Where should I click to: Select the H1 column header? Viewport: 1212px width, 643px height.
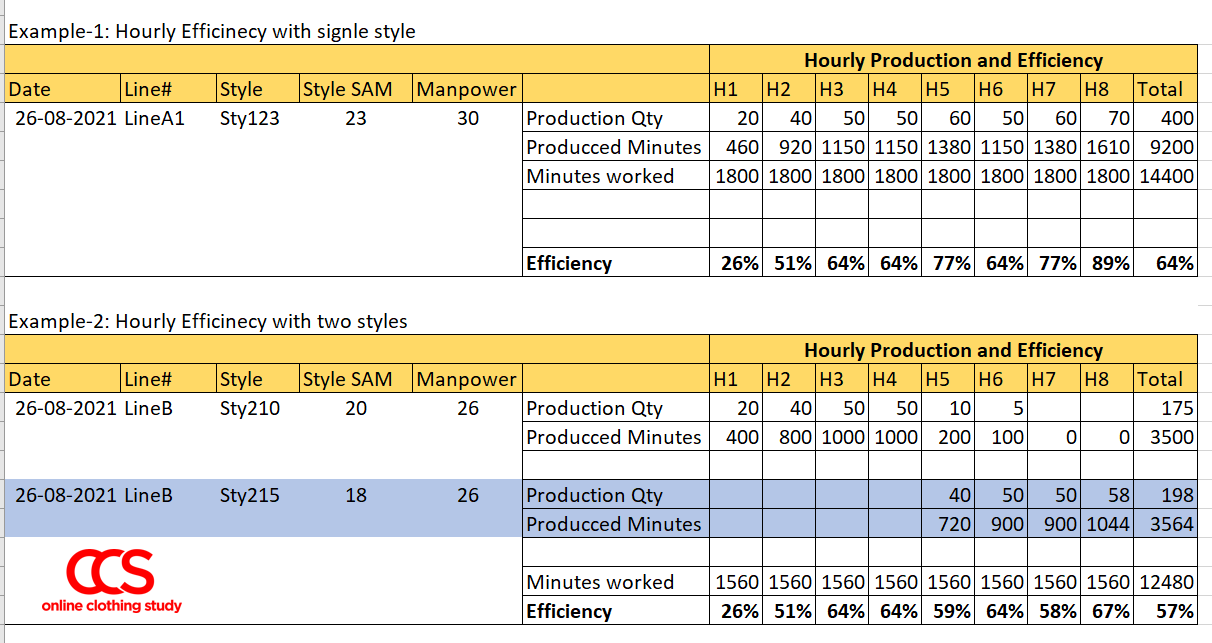coord(725,89)
